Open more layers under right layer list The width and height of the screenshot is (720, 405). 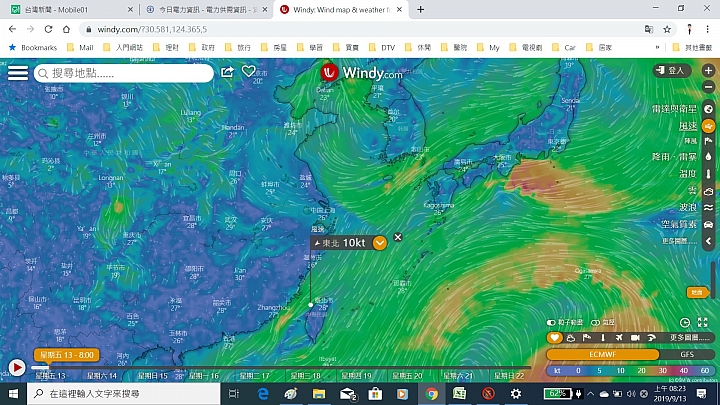pyautogui.click(x=679, y=241)
